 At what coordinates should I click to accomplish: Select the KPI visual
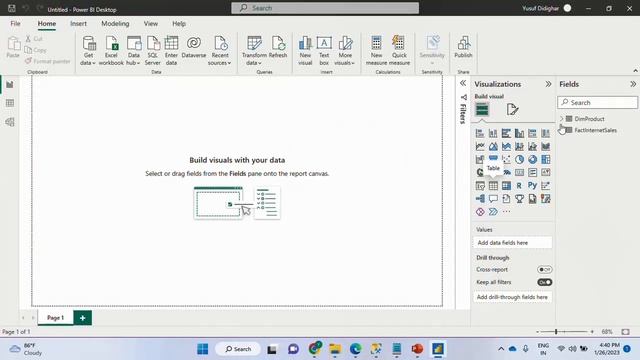click(x=545, y=172)
